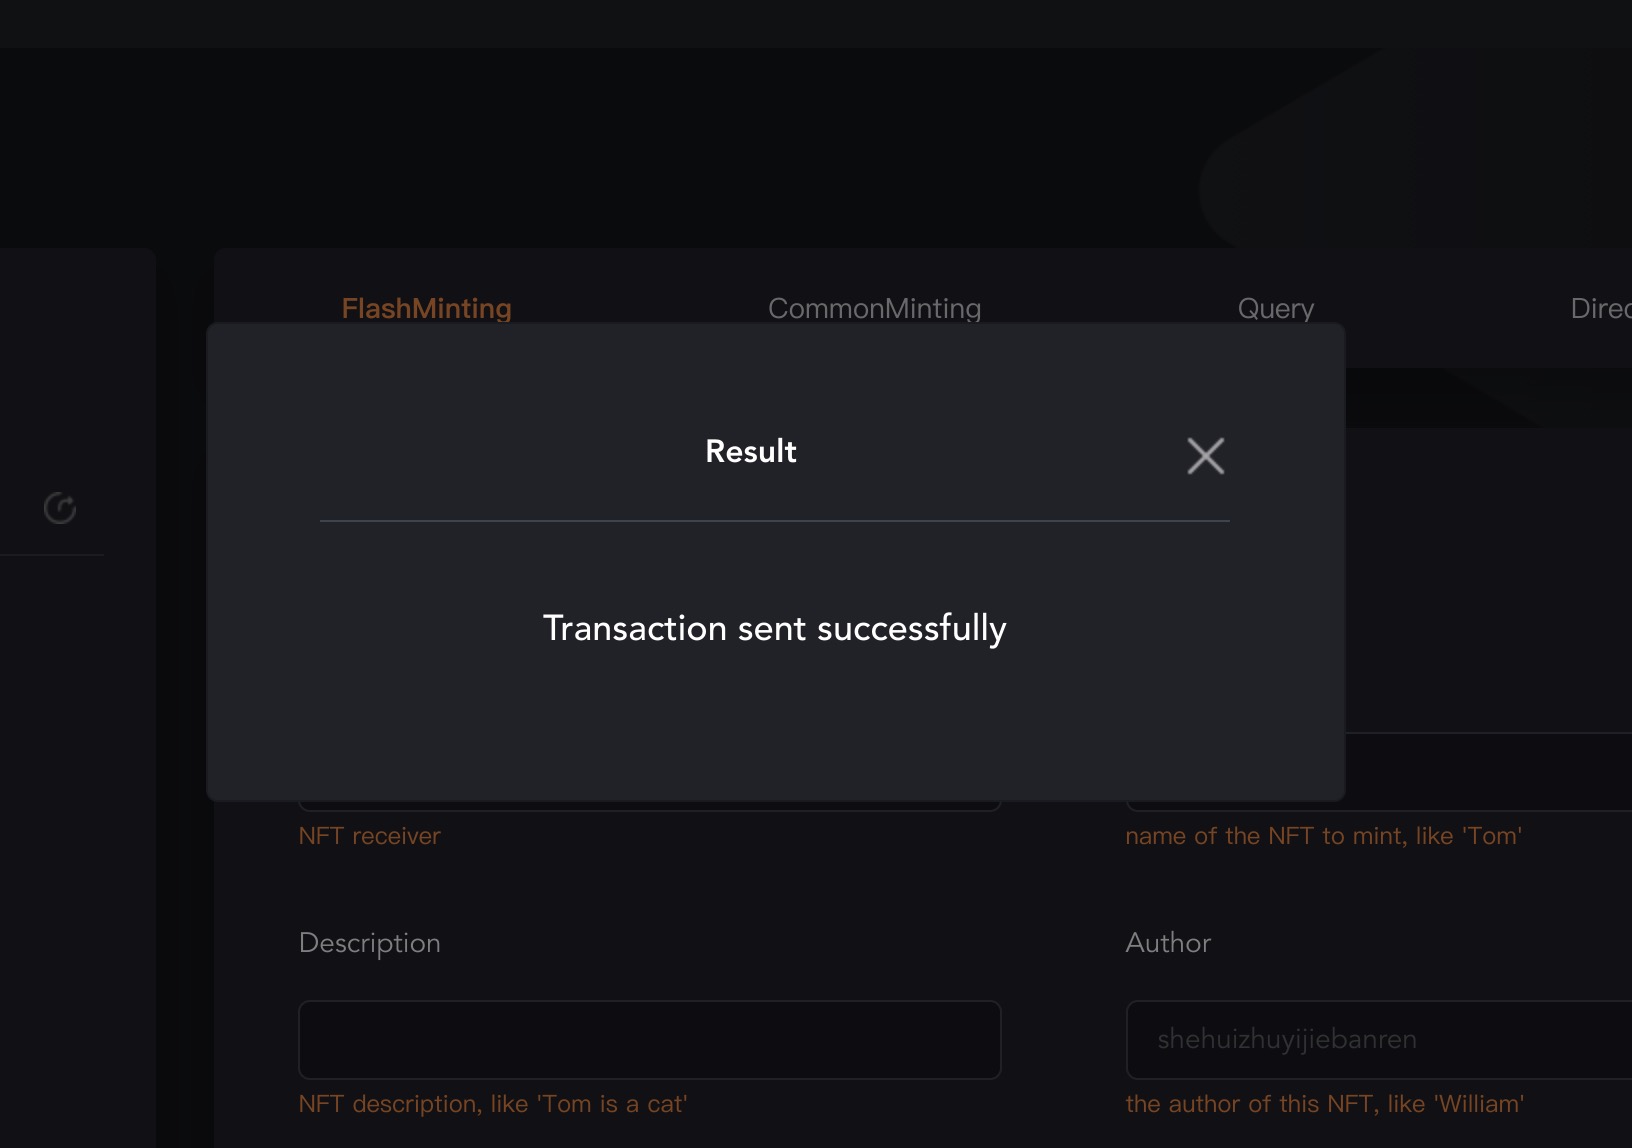The width and height of the screenshot is (1632, 1148).
Task: Switch to the CommonMinting tab
Action: tap(874, 308)
